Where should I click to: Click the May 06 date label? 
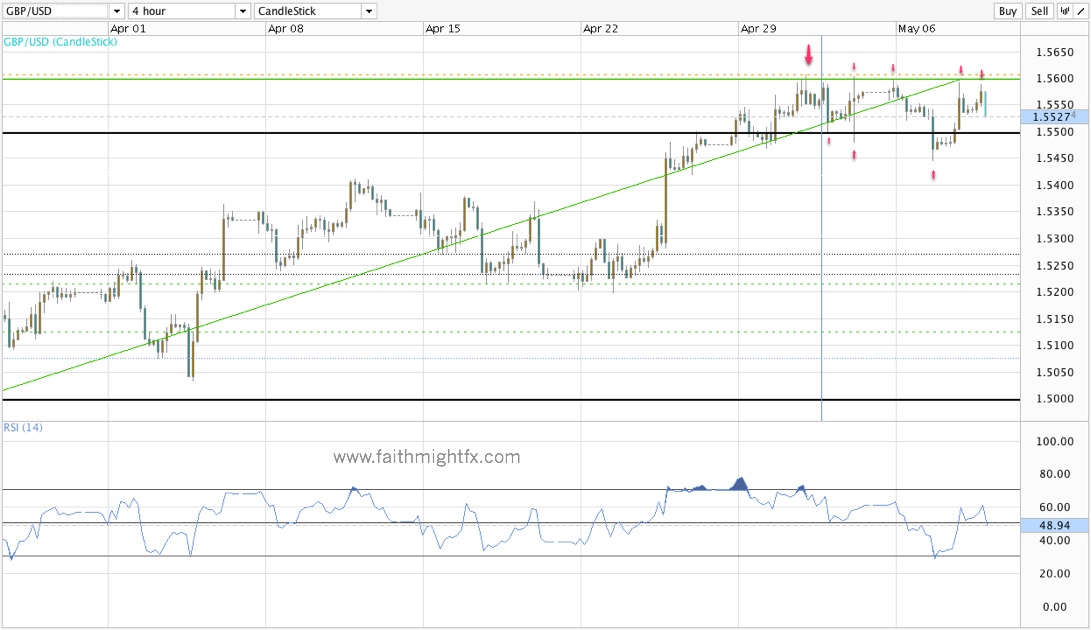[916, 29]
